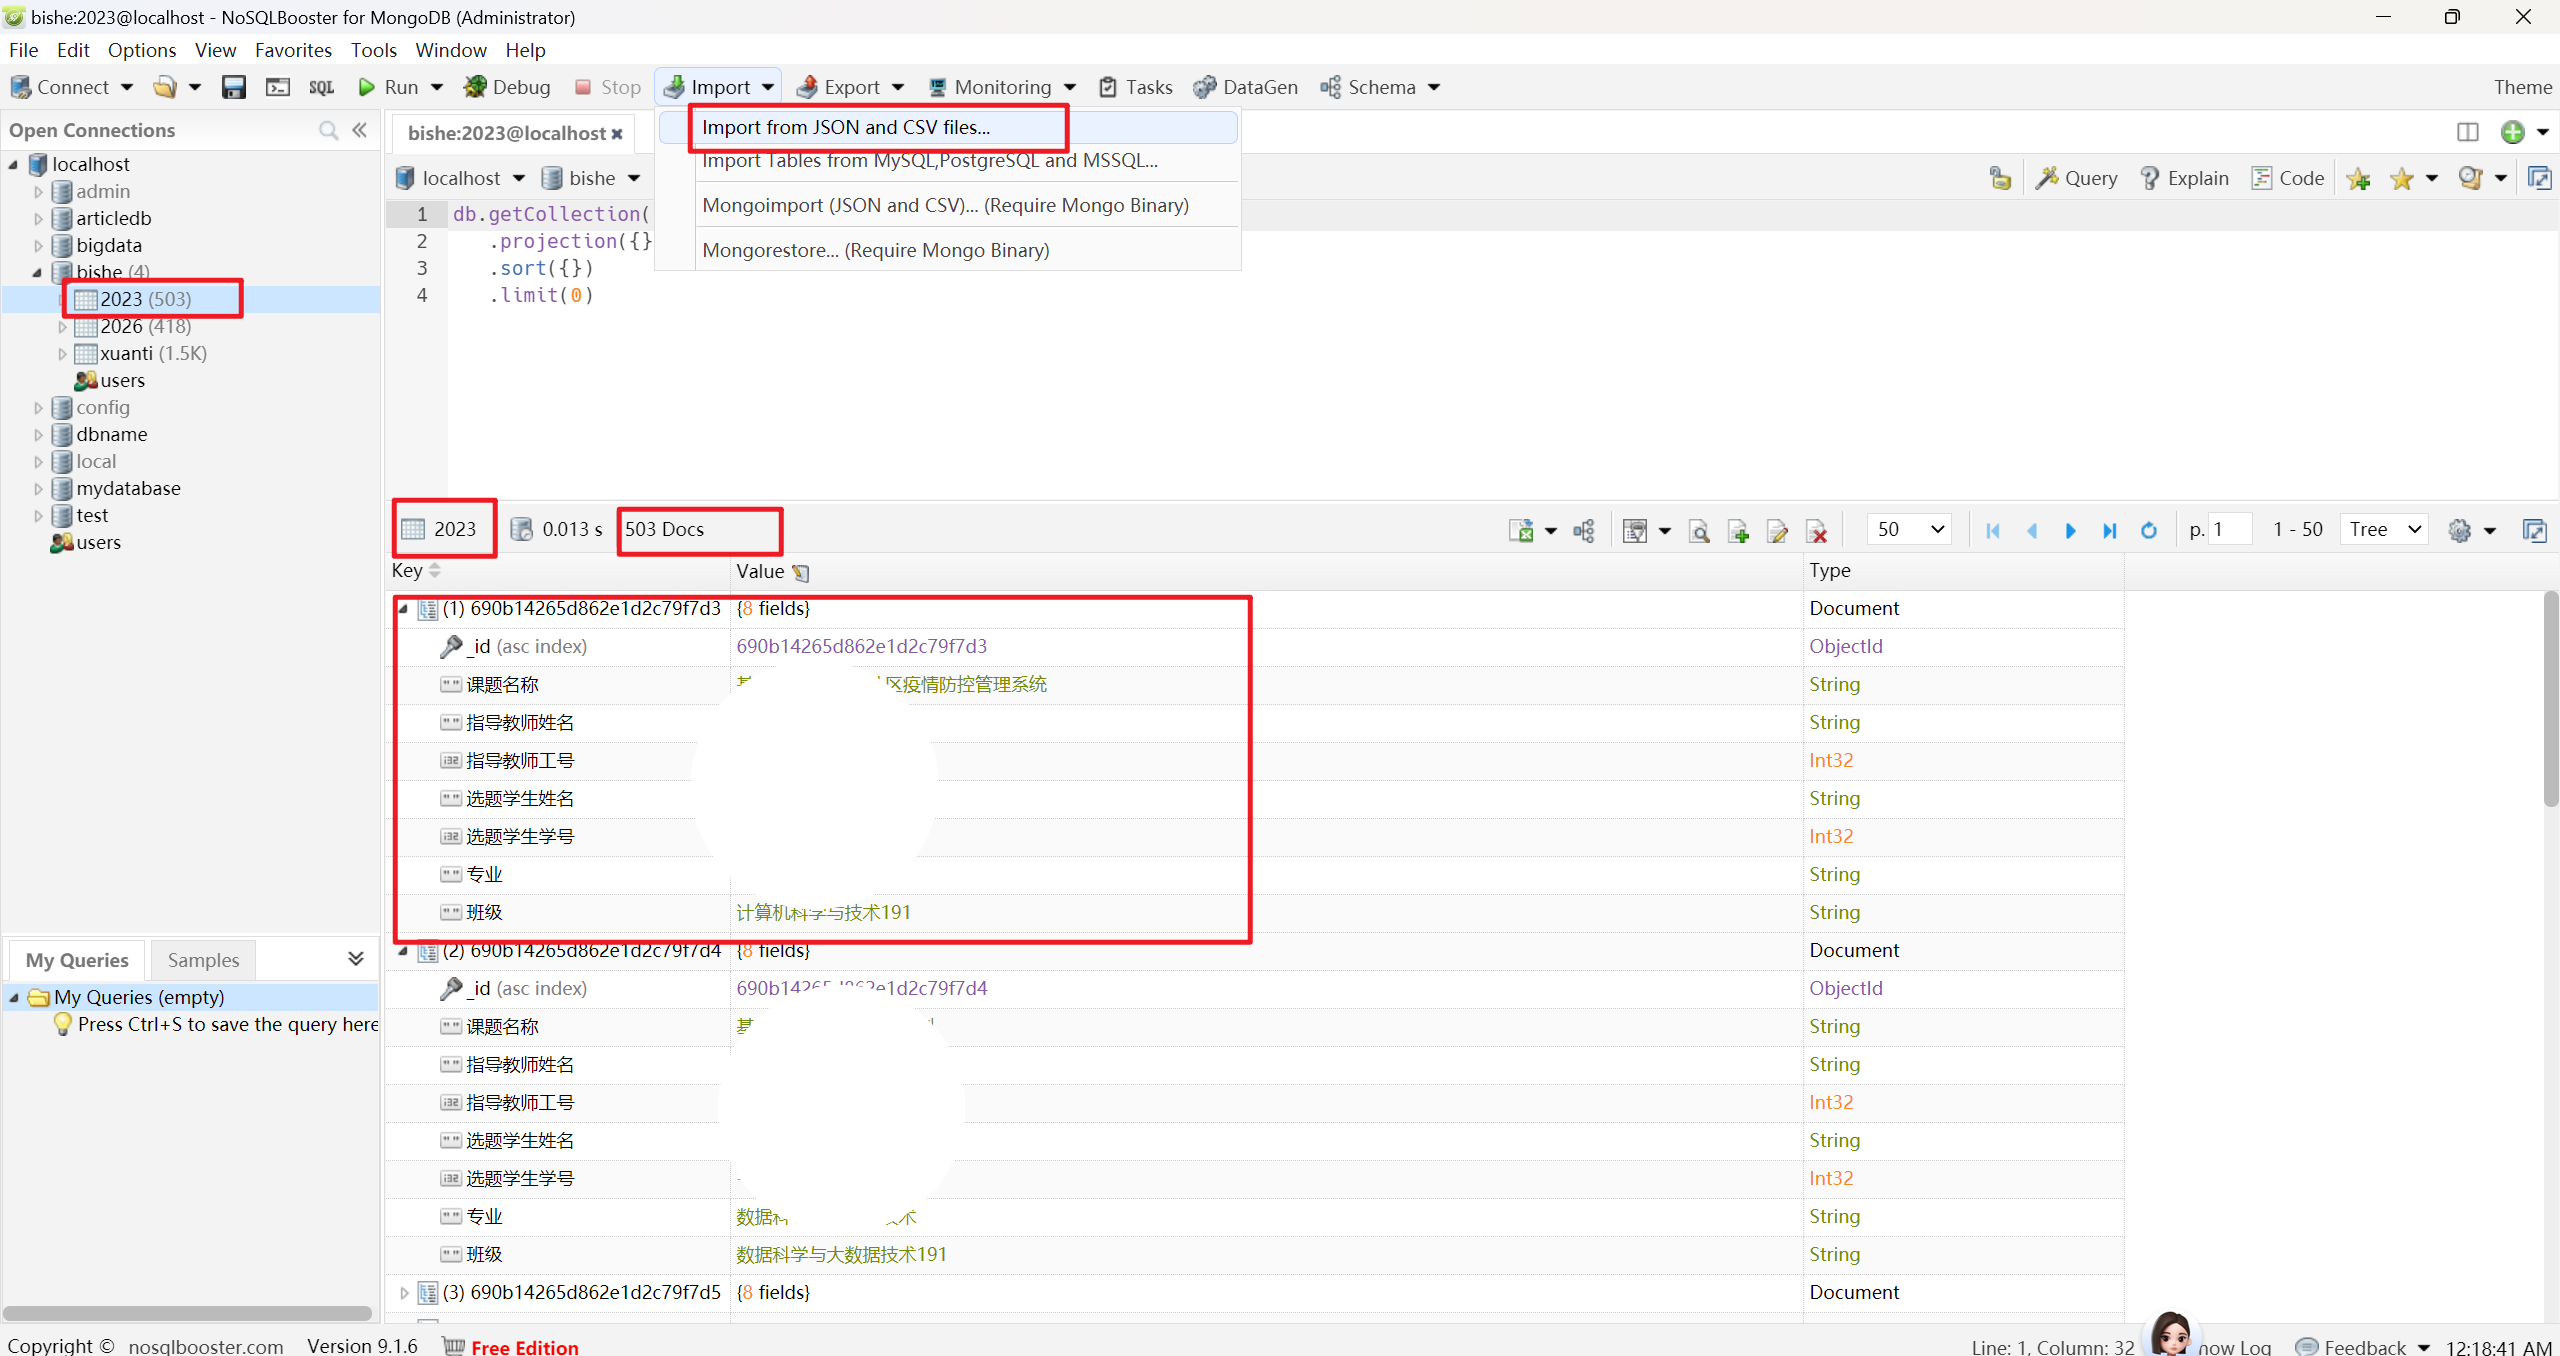Open the visual Query builder
The height and width of the screenshot is (1356, 2560).
2077,178
